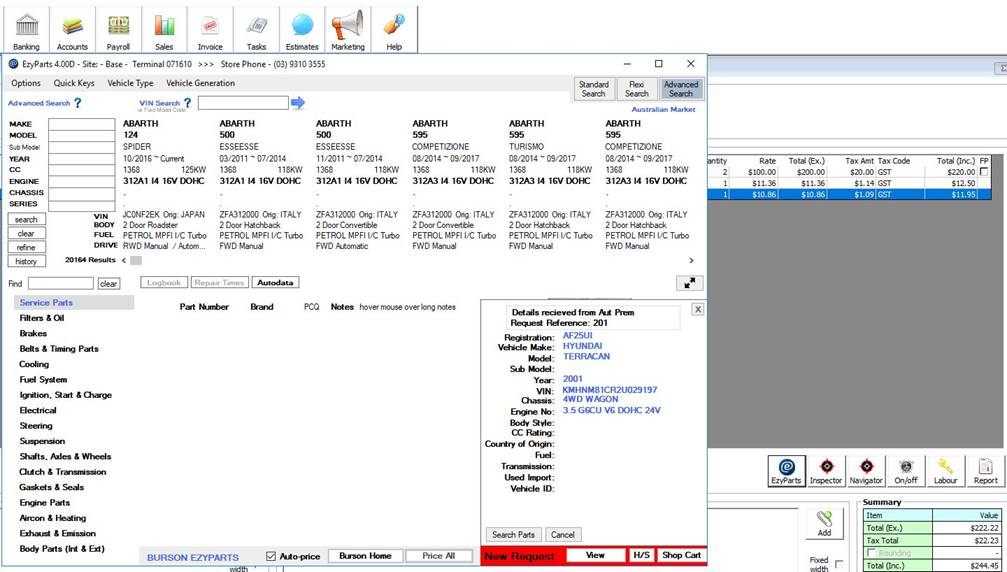Viewport: 1007px width, 572px height.
Task: Open the Vehicle Type menu
Action: (130, 83)
